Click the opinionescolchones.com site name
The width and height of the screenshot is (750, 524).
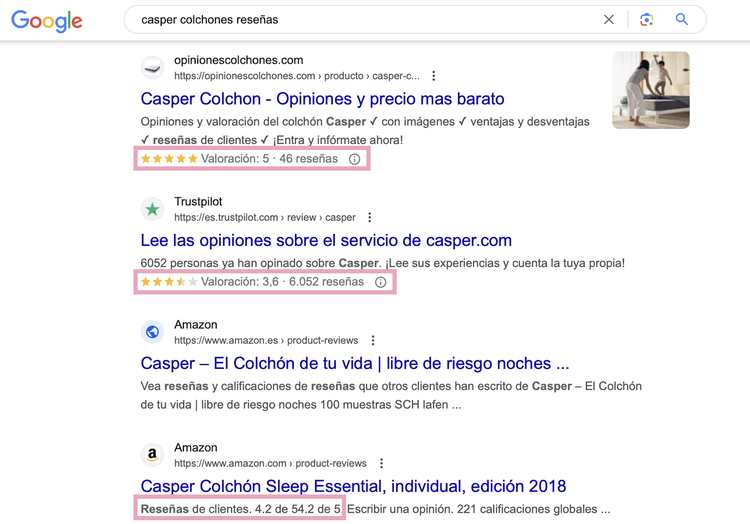tap(239, 60)
